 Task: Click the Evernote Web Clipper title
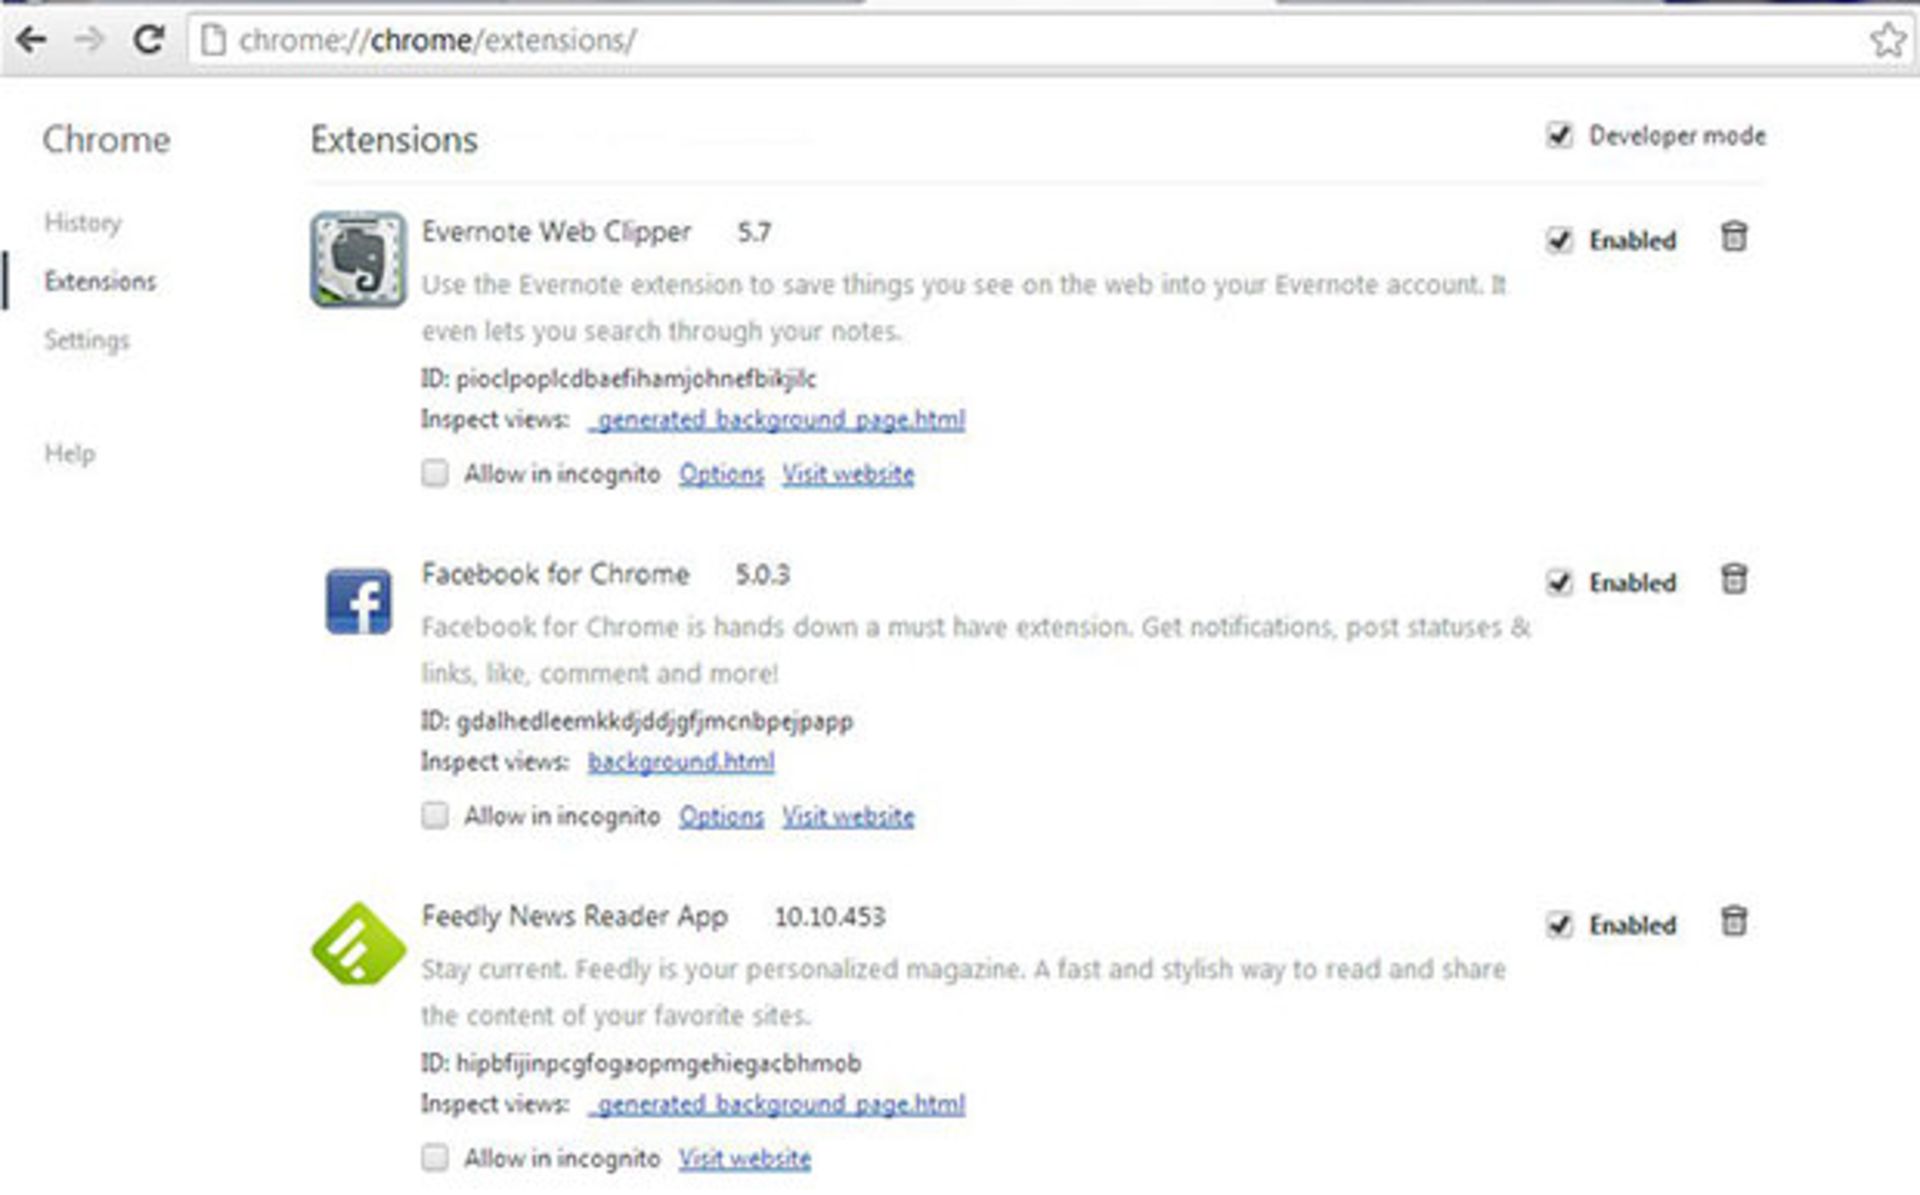click(556, 232)
